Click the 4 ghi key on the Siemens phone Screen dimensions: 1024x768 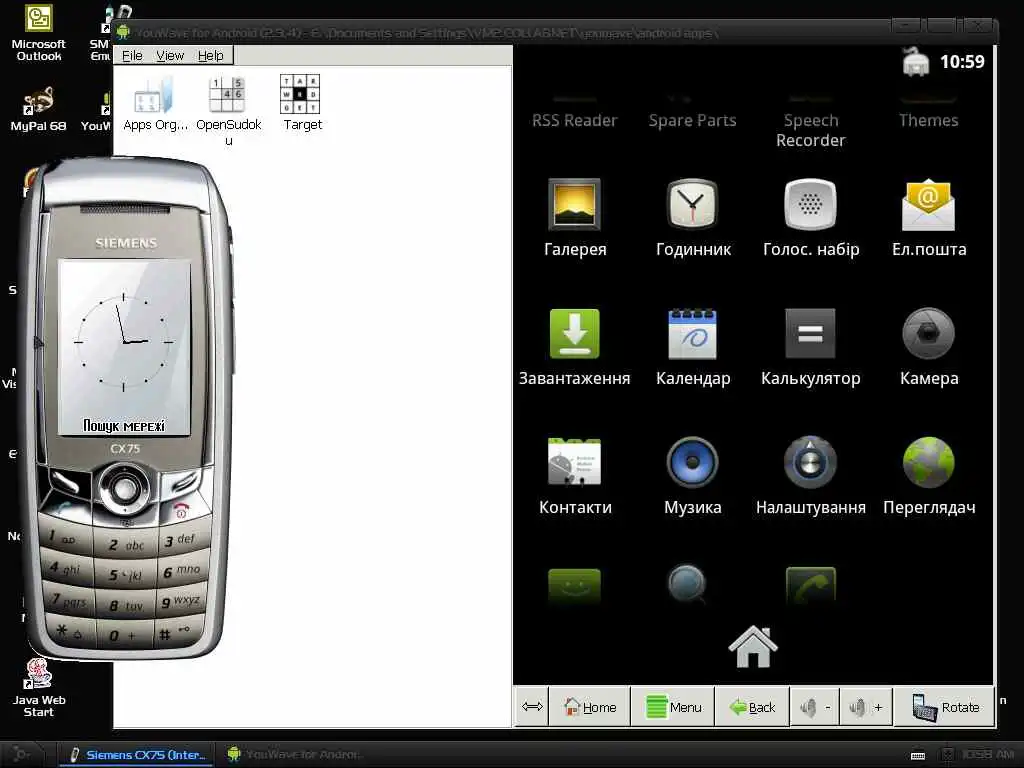pos(66,569)
